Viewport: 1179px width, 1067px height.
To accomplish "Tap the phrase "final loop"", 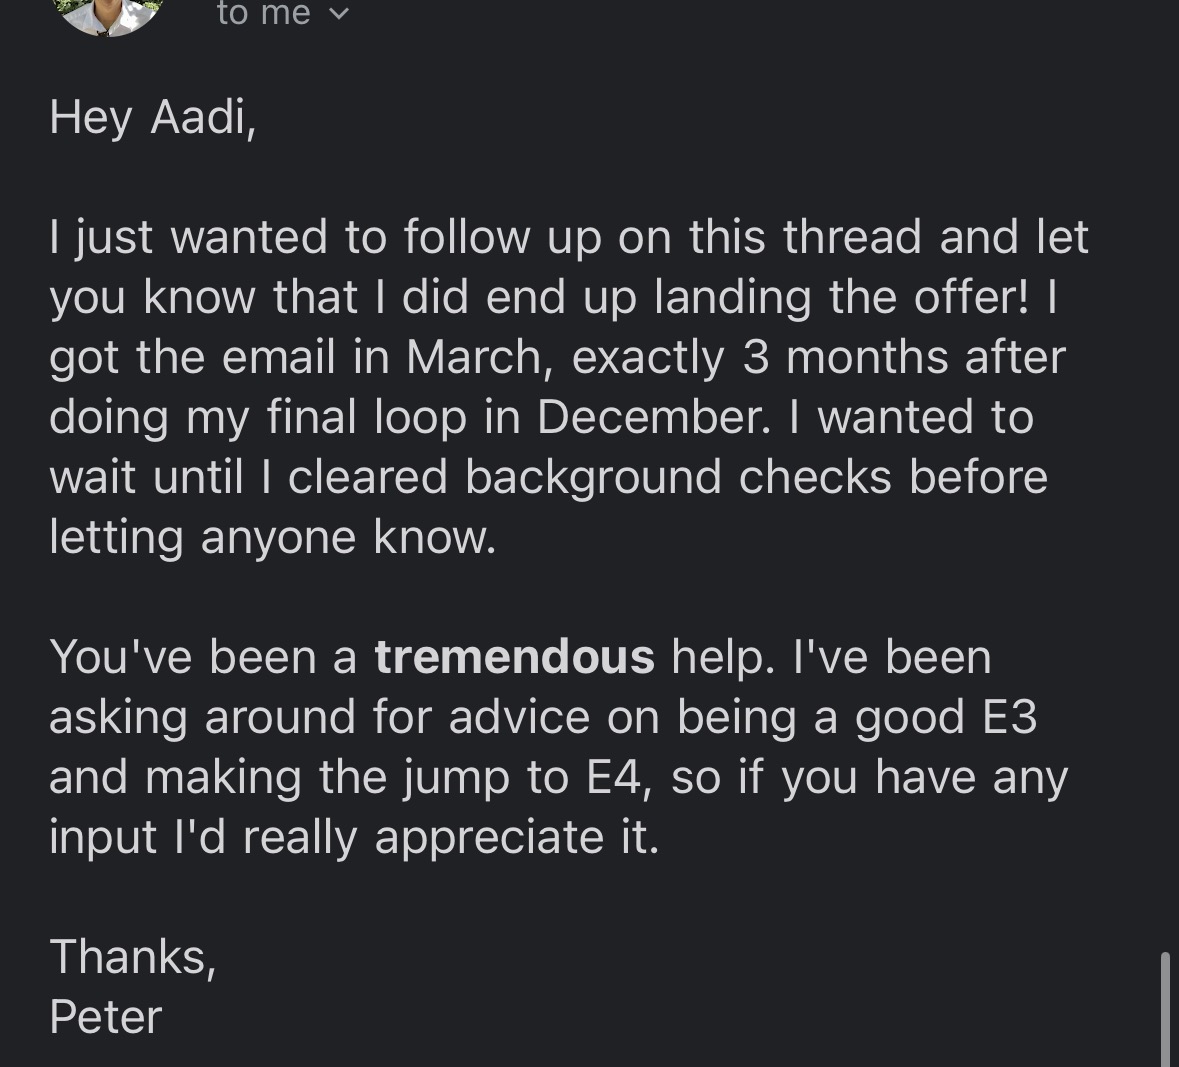I will tap(367, 417).
